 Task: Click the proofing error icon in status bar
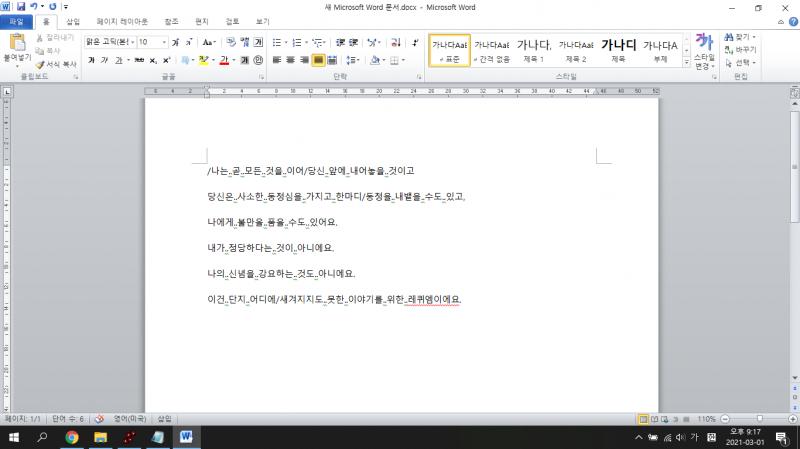[x=99, y=419]
